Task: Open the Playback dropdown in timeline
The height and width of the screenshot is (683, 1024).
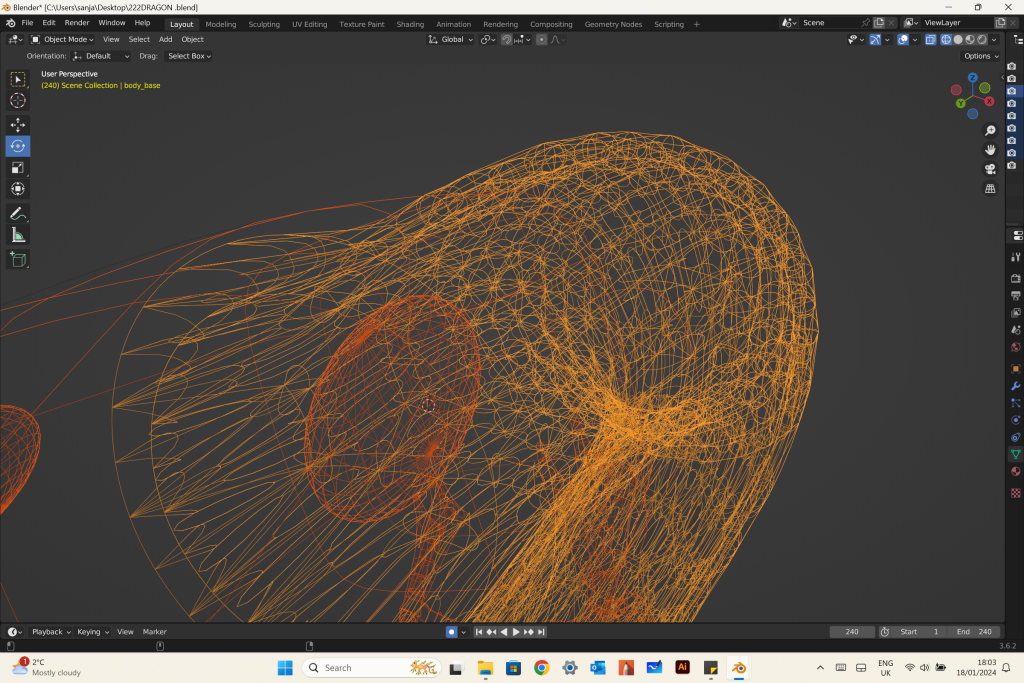Action: click(x=51, y=632)
